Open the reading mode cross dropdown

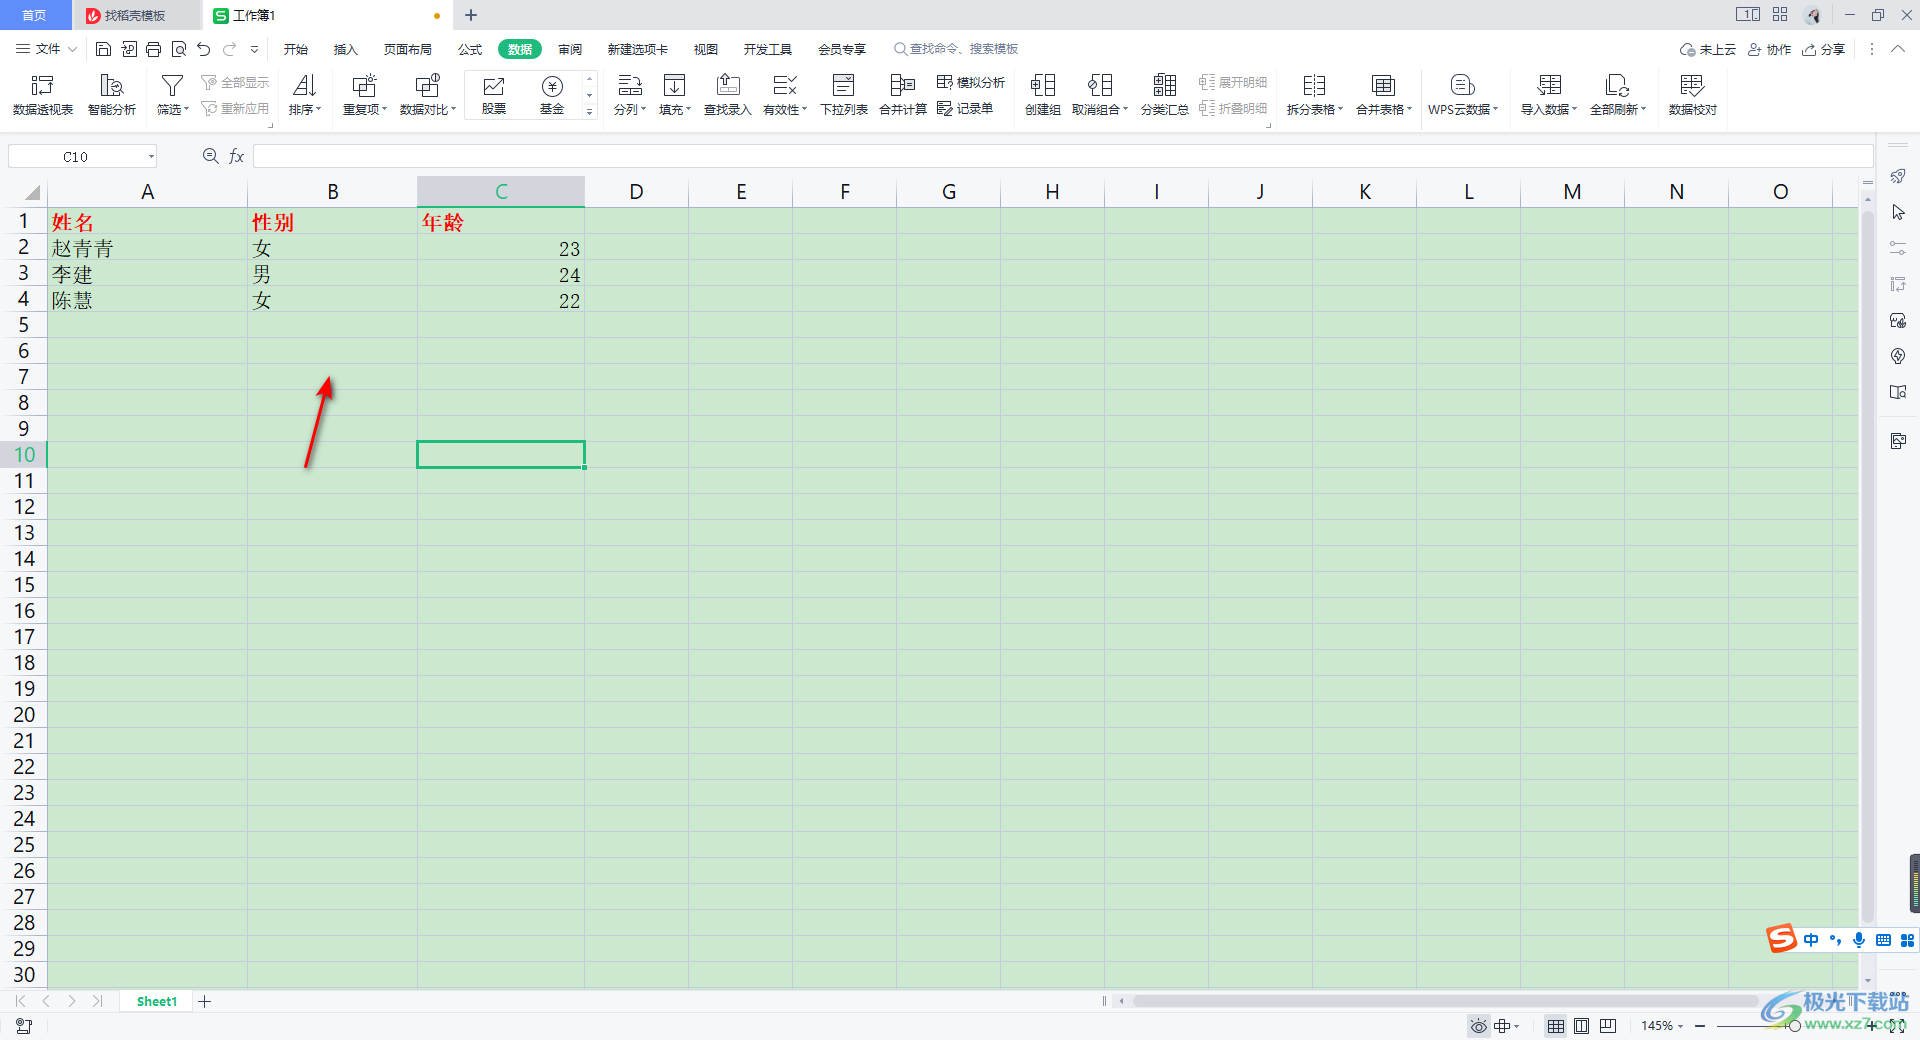tap(1517, 1026)
